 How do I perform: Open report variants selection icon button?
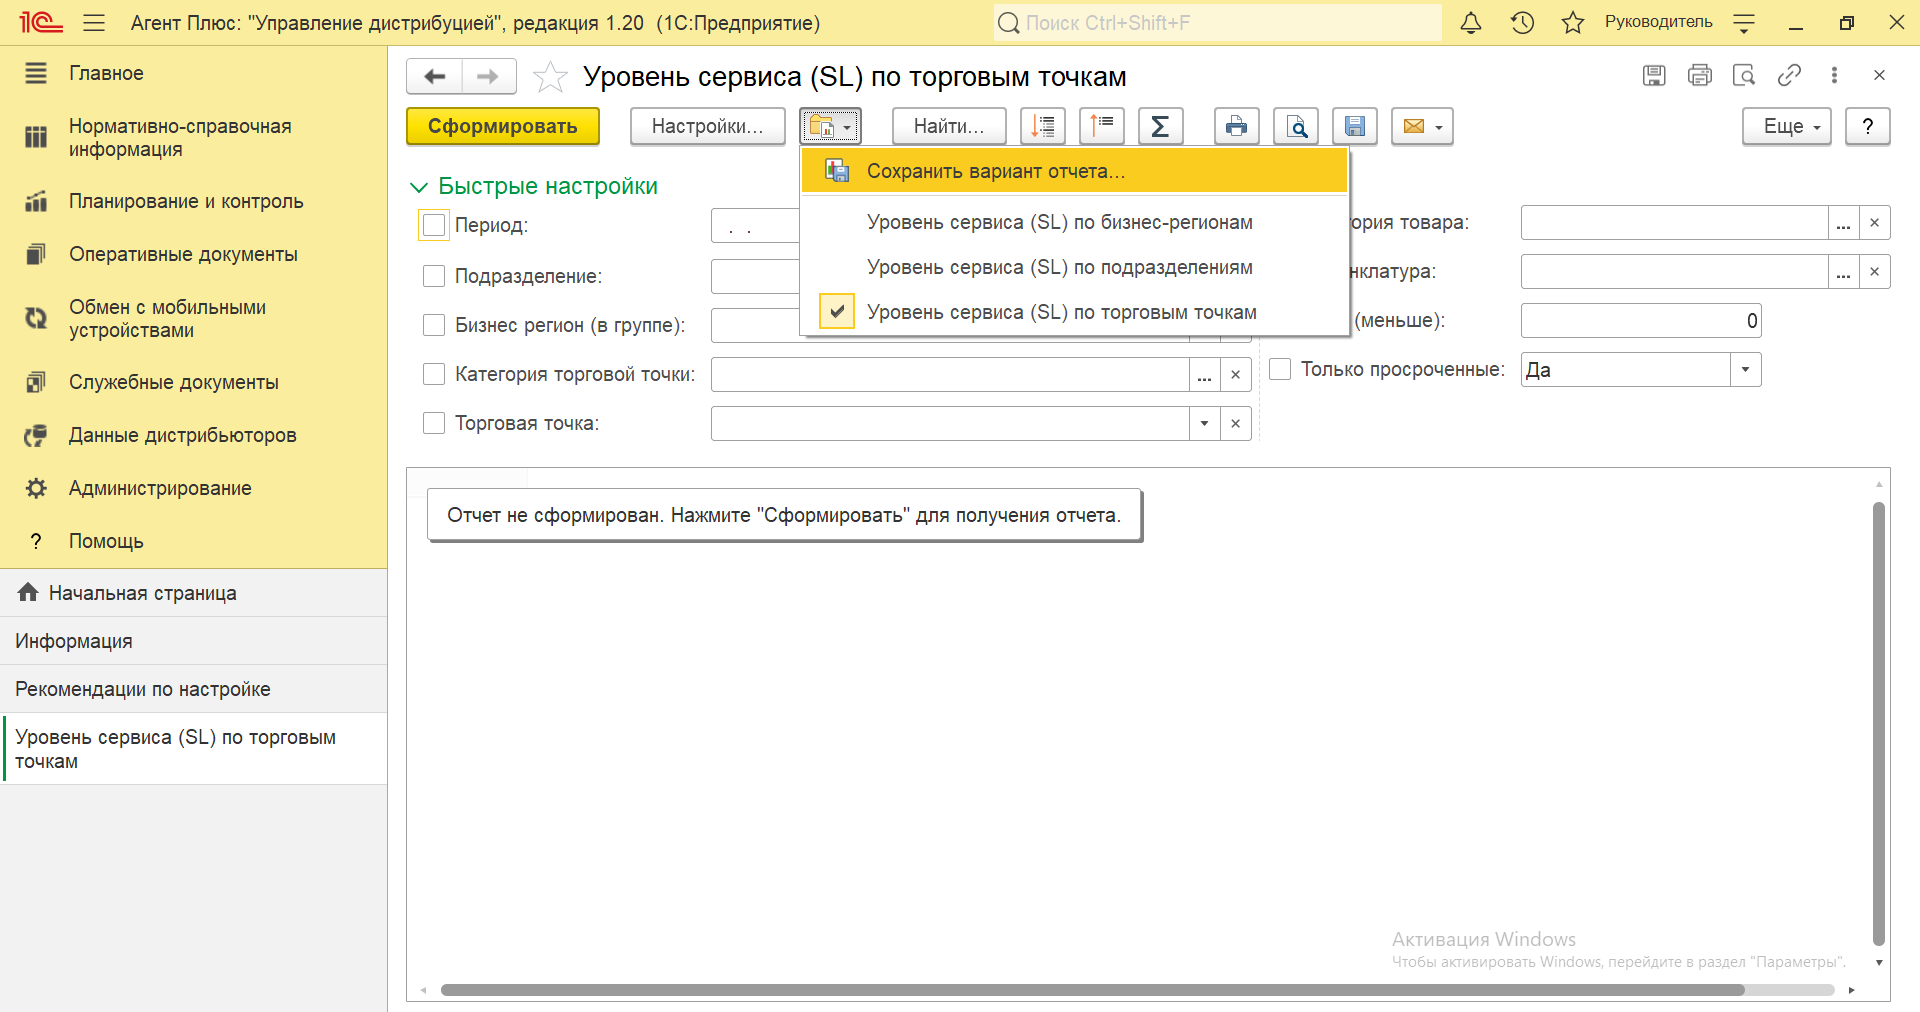(x=830, y=127)
